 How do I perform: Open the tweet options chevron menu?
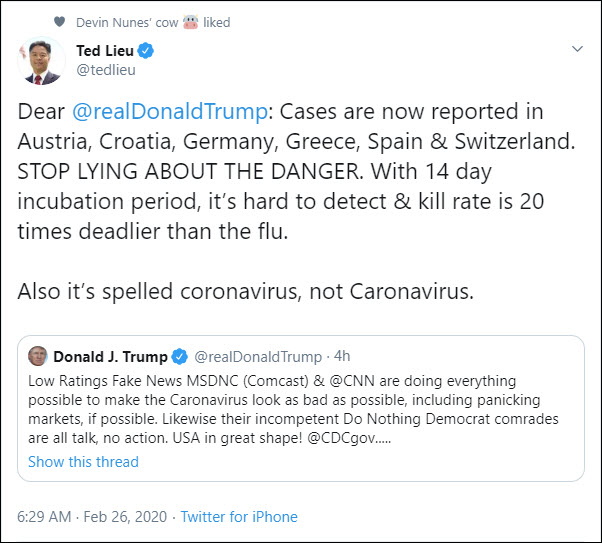coord(577,49)
